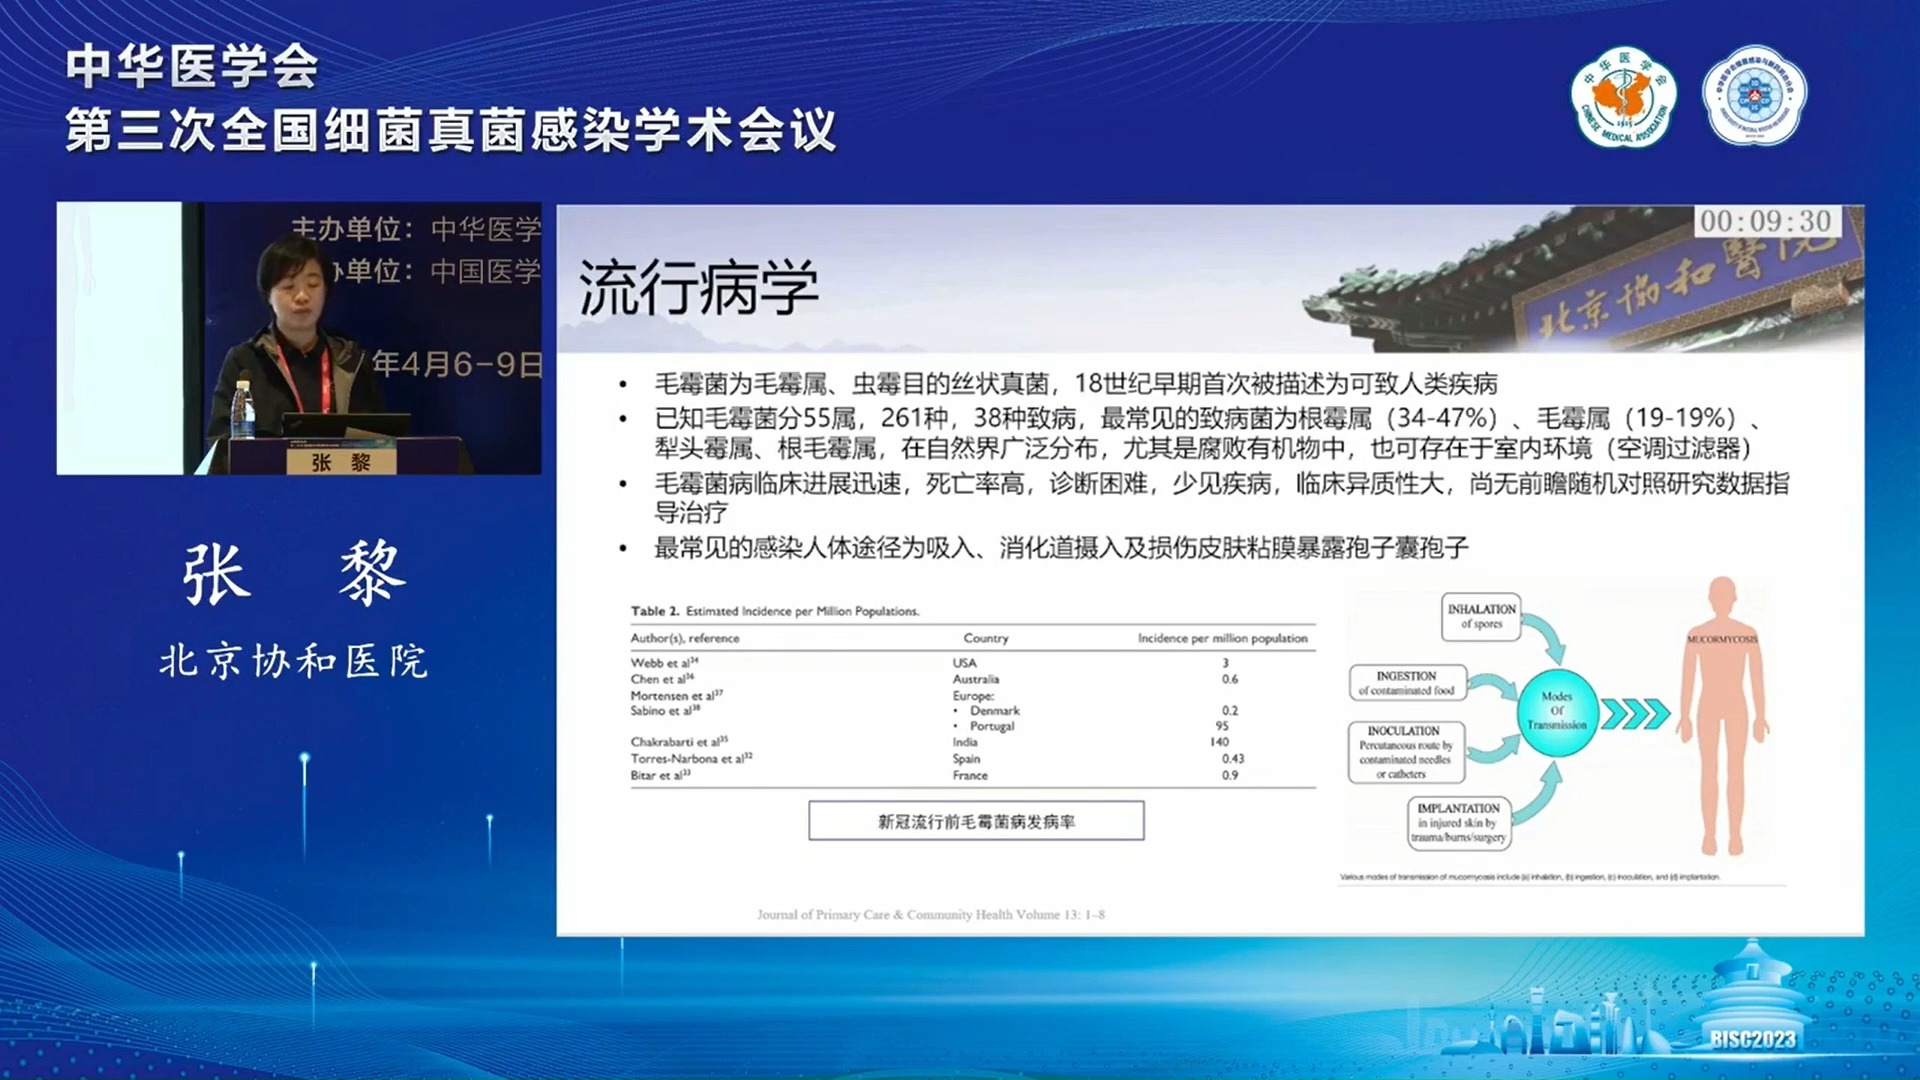The width and height of the screenshot is (1920, 1080).
Task: Click the affiliation 北京协和医院
Action: 294,661
